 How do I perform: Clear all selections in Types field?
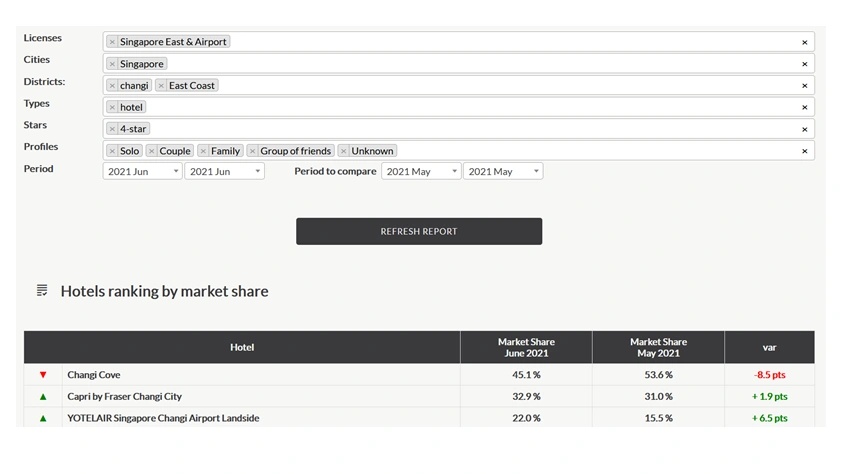click(x=804, y=108)
